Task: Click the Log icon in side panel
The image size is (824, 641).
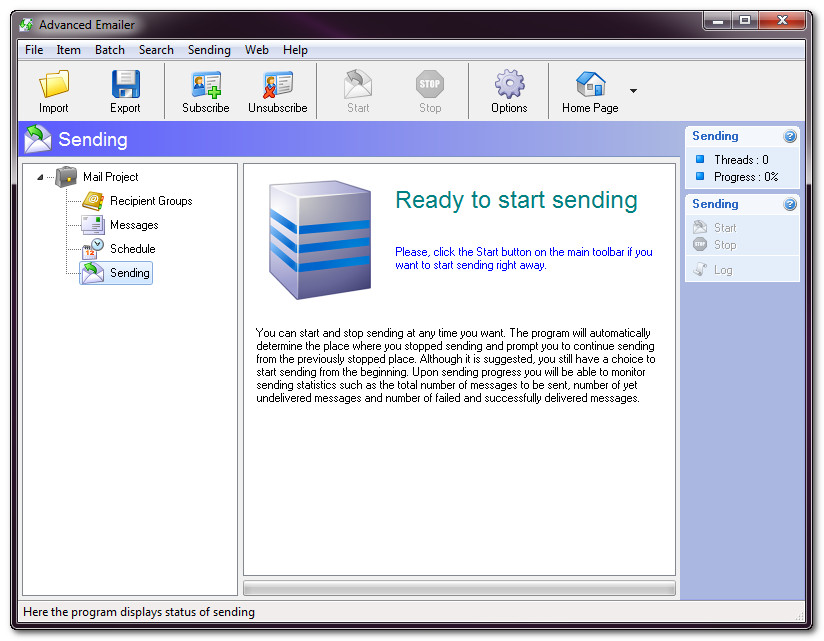Action: click(700, 270)
